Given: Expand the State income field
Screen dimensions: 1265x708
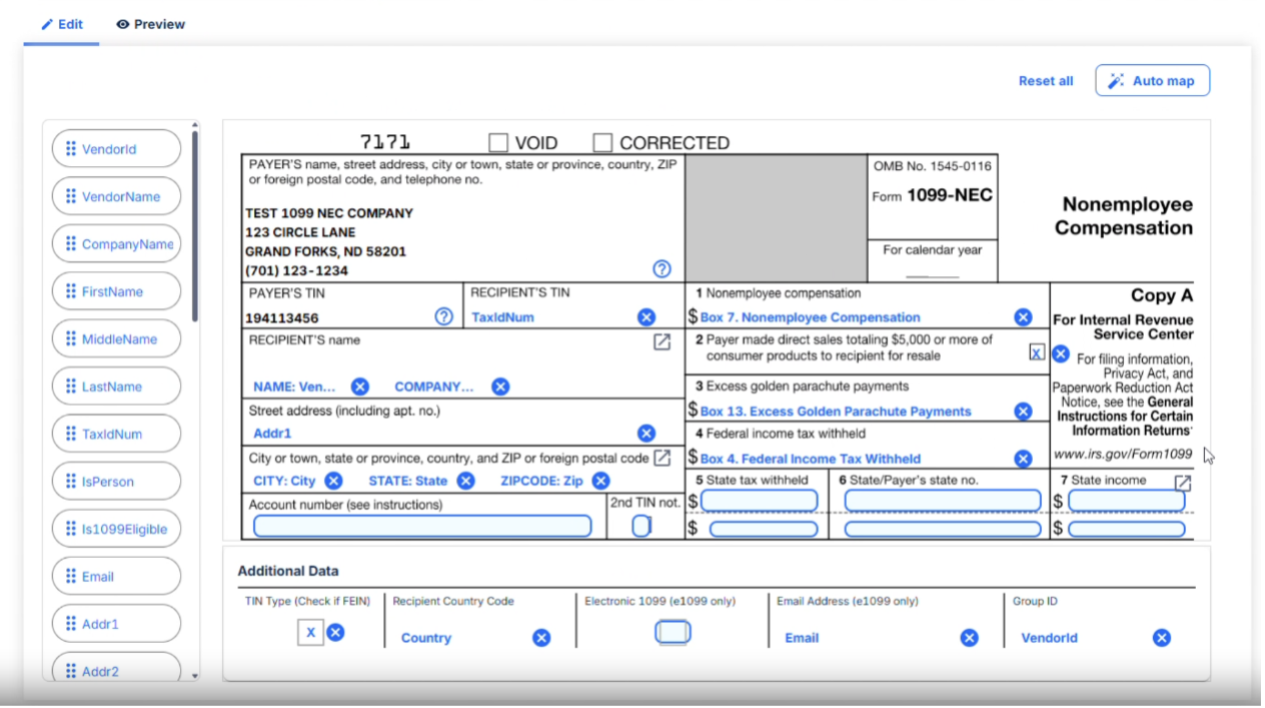Looking at the screenshot, I should pos(1183,482).
